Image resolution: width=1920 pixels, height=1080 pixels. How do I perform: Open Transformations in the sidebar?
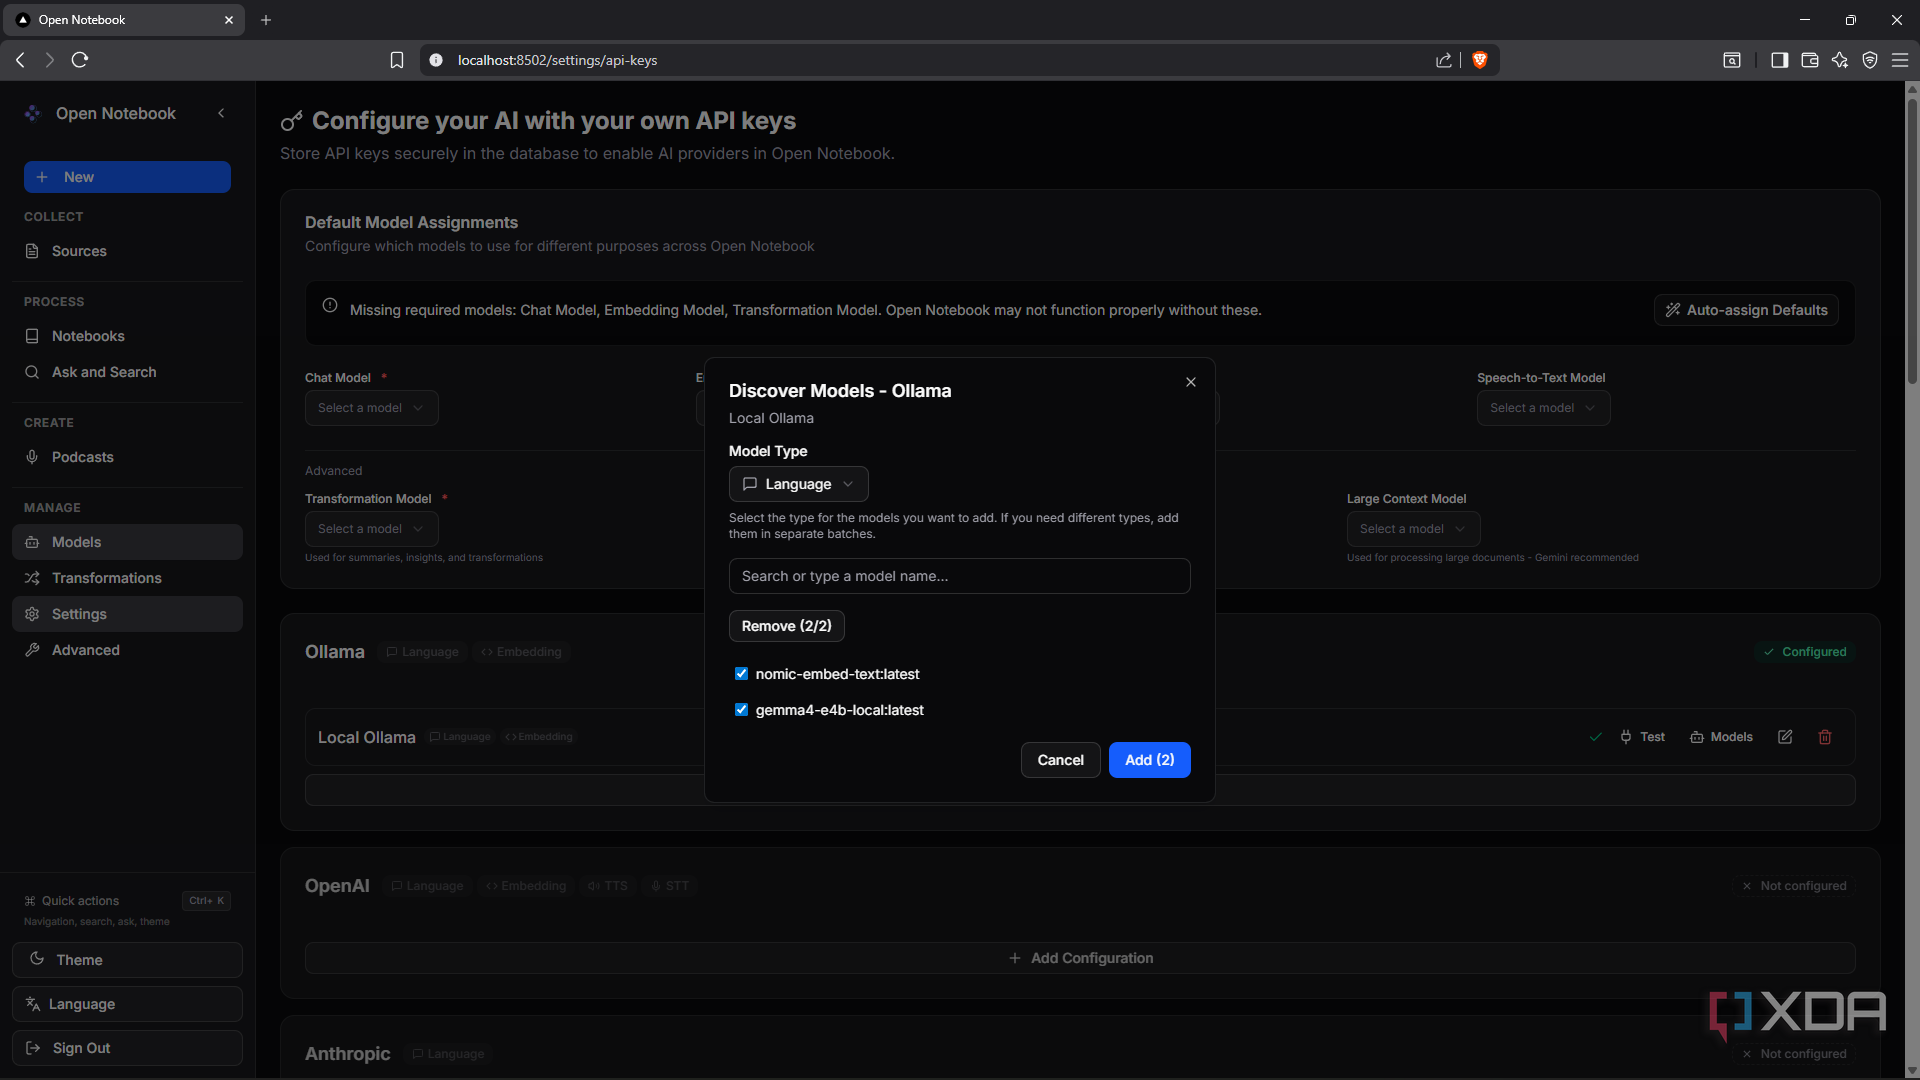[127, 578]
